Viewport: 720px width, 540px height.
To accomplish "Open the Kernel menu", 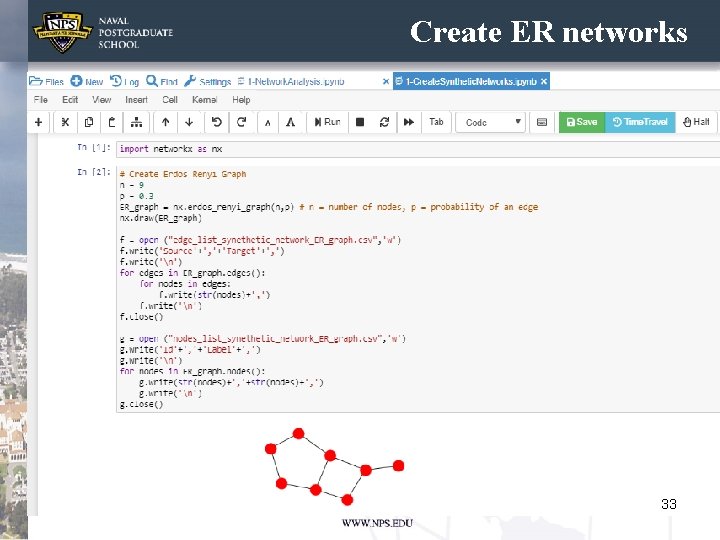I will (x=204, y=100).
